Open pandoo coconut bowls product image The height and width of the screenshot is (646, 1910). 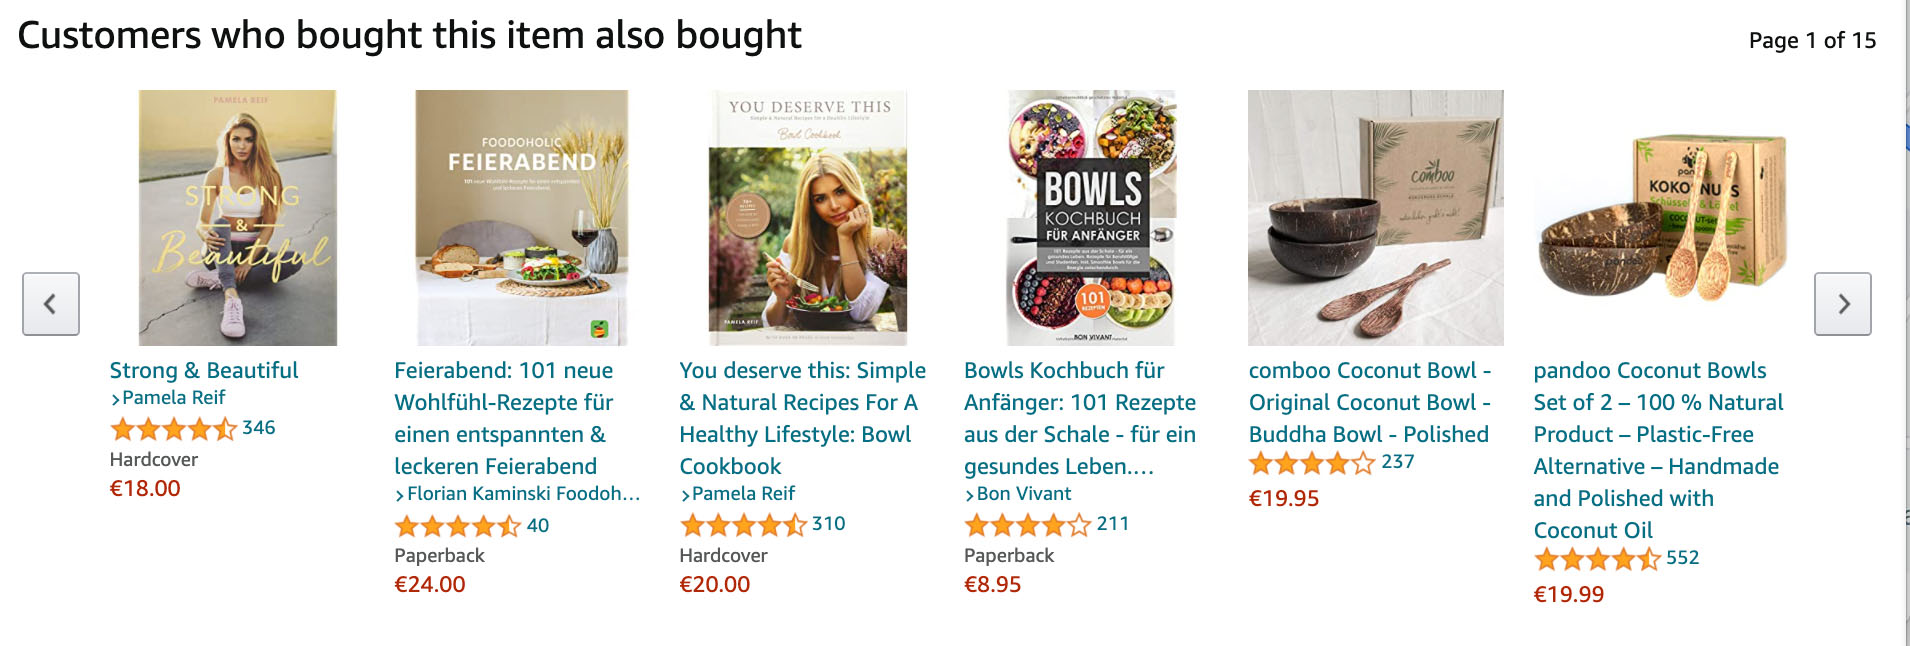point(1660,220)
